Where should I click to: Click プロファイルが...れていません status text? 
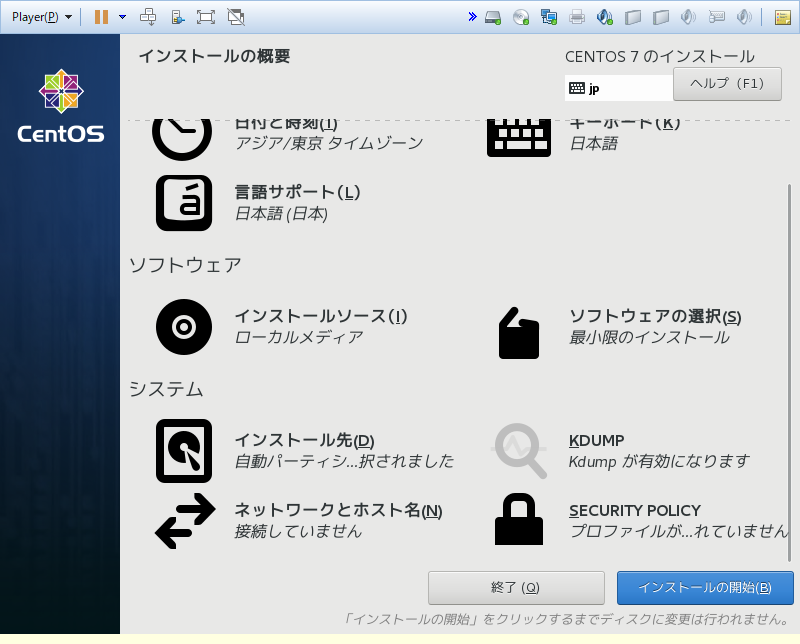(x=679, y=531)
